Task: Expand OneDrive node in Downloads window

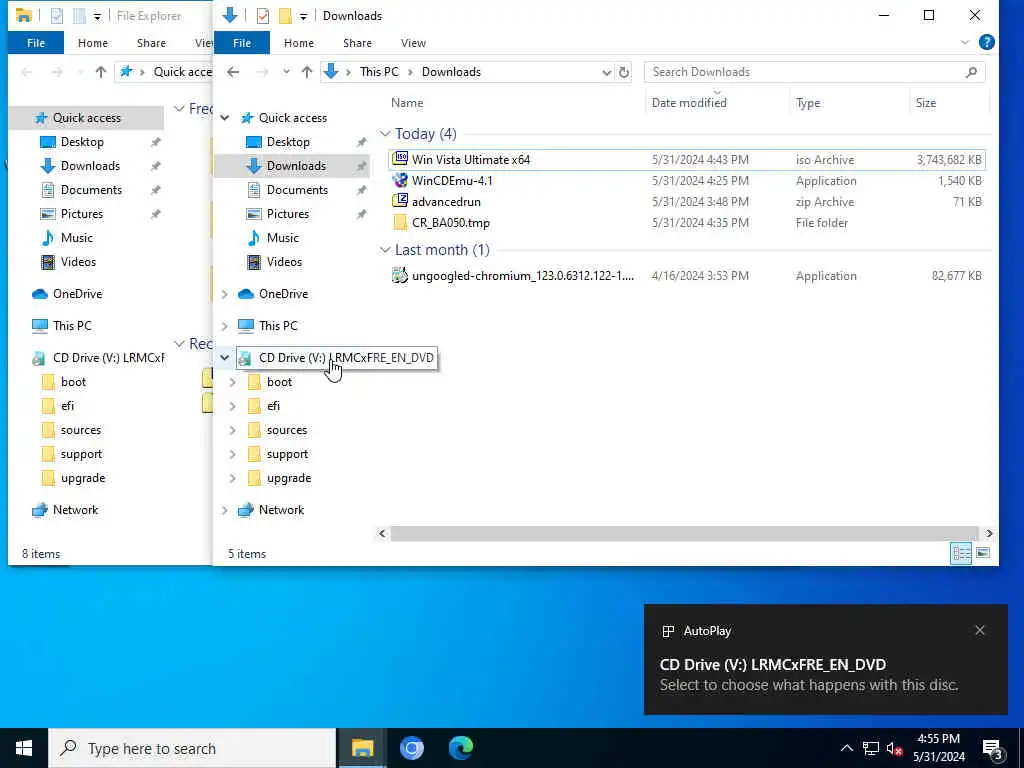Action: (x=225, y=294)
